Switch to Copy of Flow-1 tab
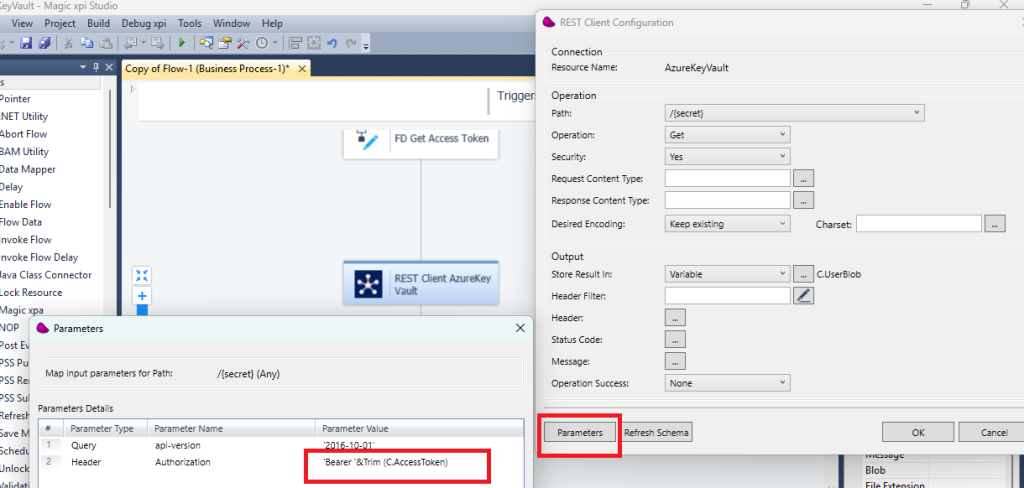 (x=208, y=68)
